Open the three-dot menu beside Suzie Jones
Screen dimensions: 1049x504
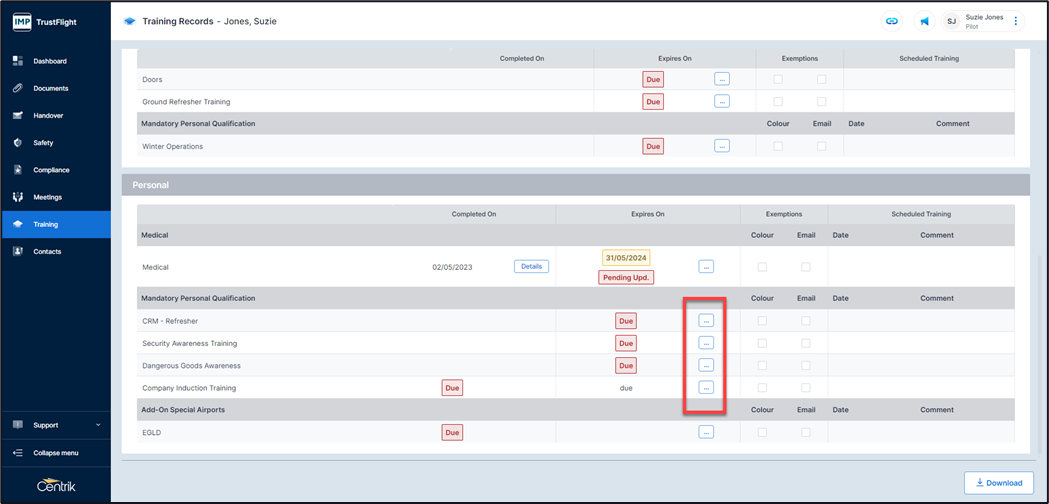[x=1016, y=21]
